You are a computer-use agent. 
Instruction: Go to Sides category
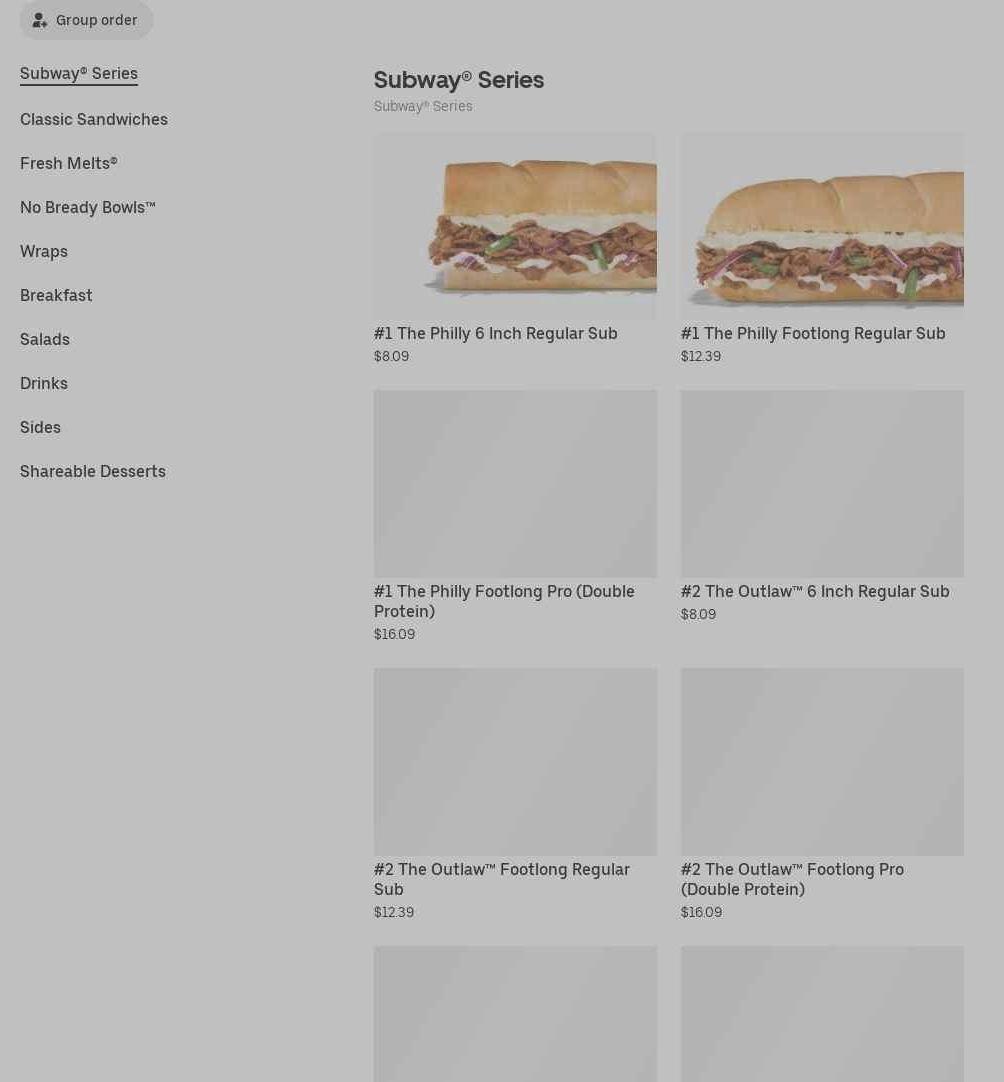point(40,427)
